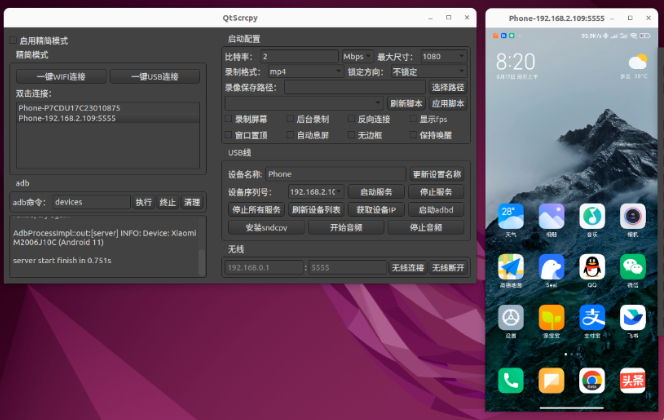Expand the 设备序列号 192.168.2.10 dropdown
The height and width of the screenshot is (420, 664).
coord(316,192)
